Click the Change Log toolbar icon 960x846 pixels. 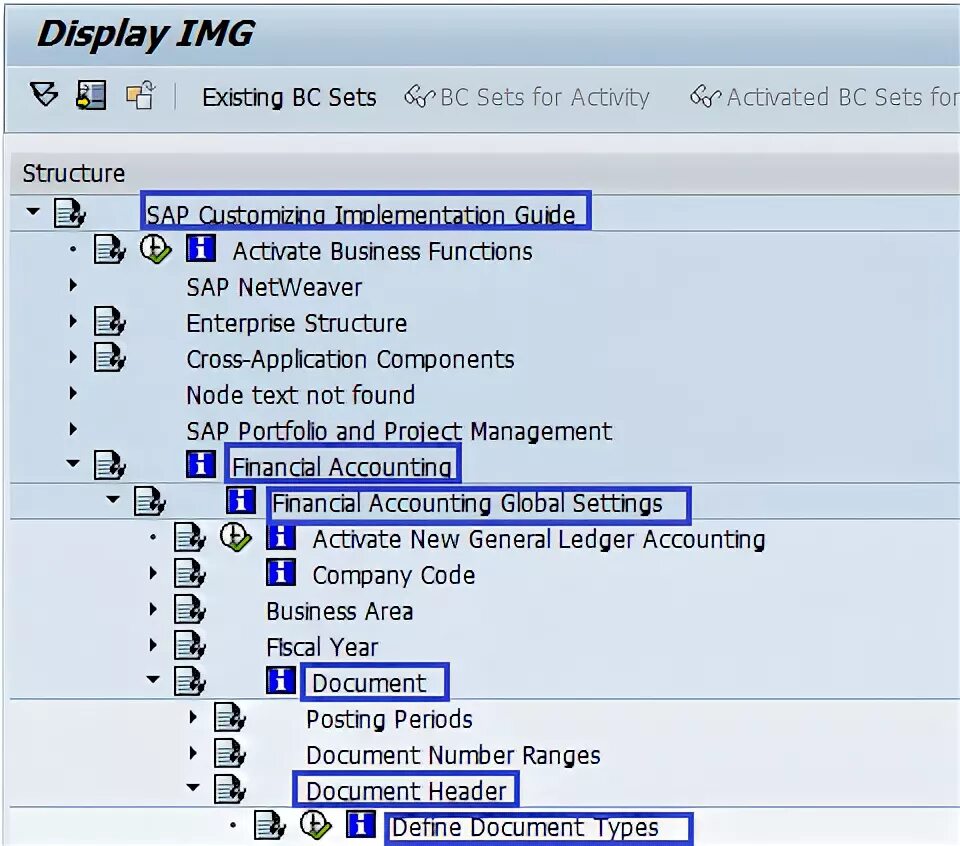pyautogui.click(x=140, y=95)
